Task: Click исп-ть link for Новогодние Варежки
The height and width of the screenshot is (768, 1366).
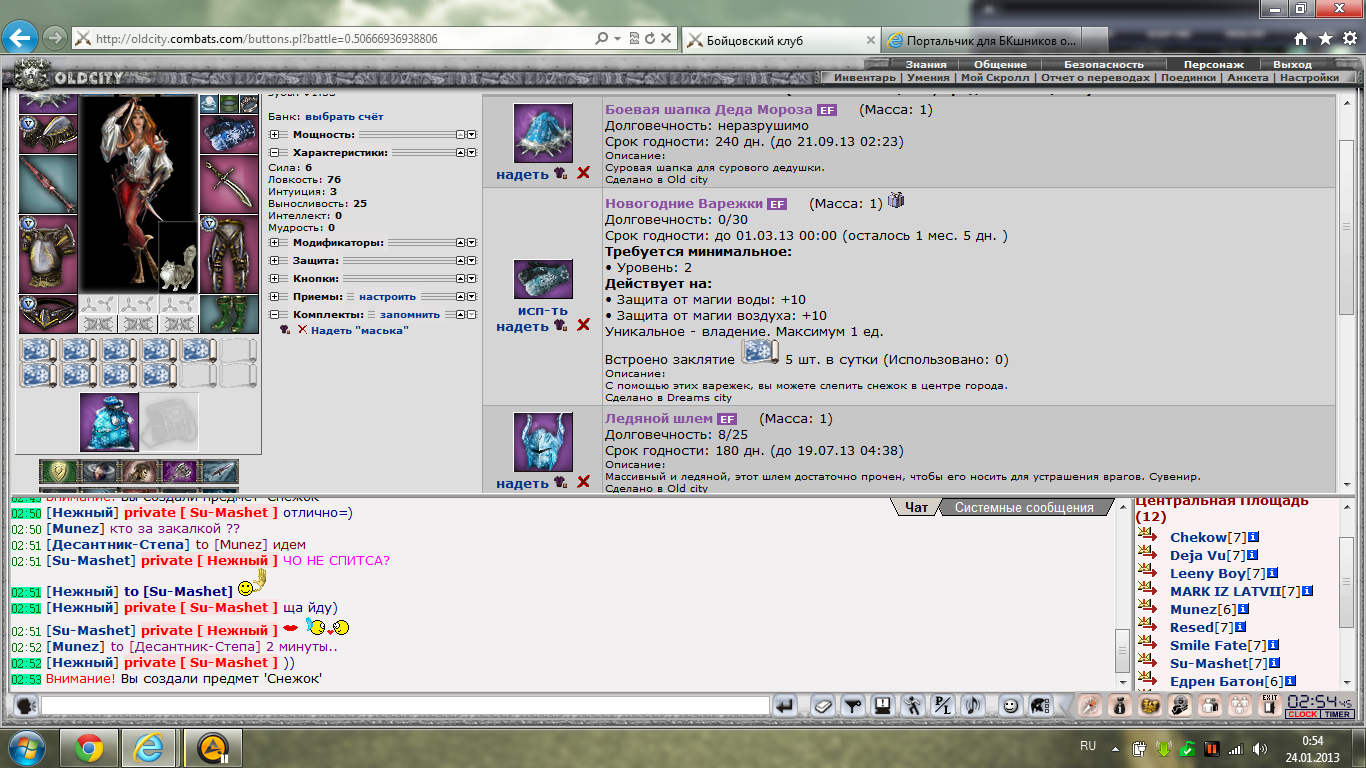Action: point(543,310)
